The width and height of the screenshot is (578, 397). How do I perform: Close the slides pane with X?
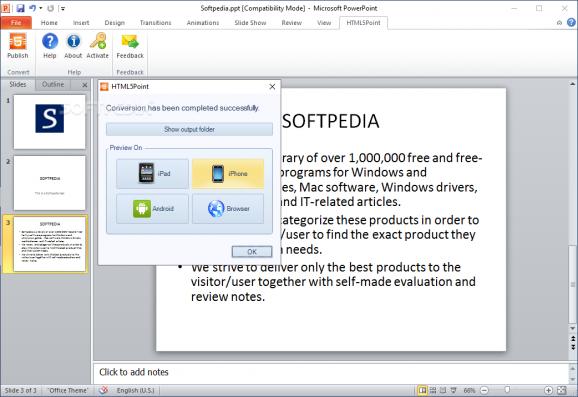click(85, 85)
